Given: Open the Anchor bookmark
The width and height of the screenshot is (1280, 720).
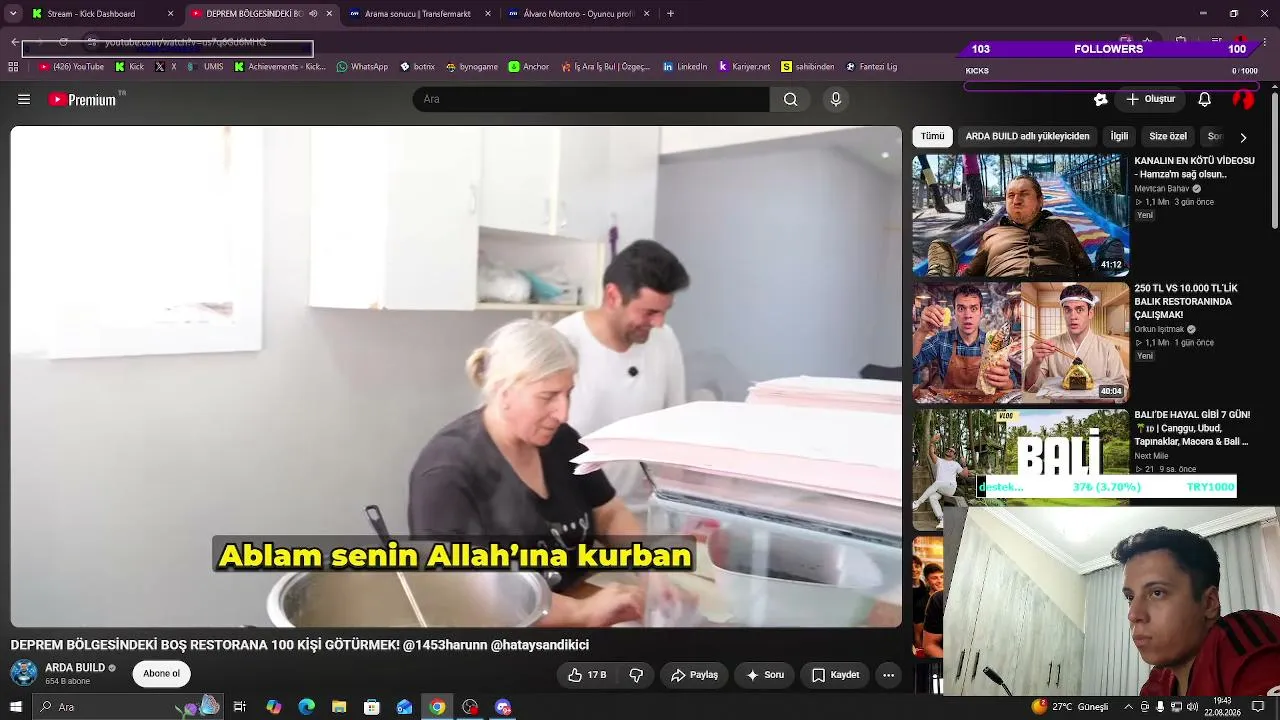Looking at the screenshot, I should pyautogui.click(x=529, y=67).
